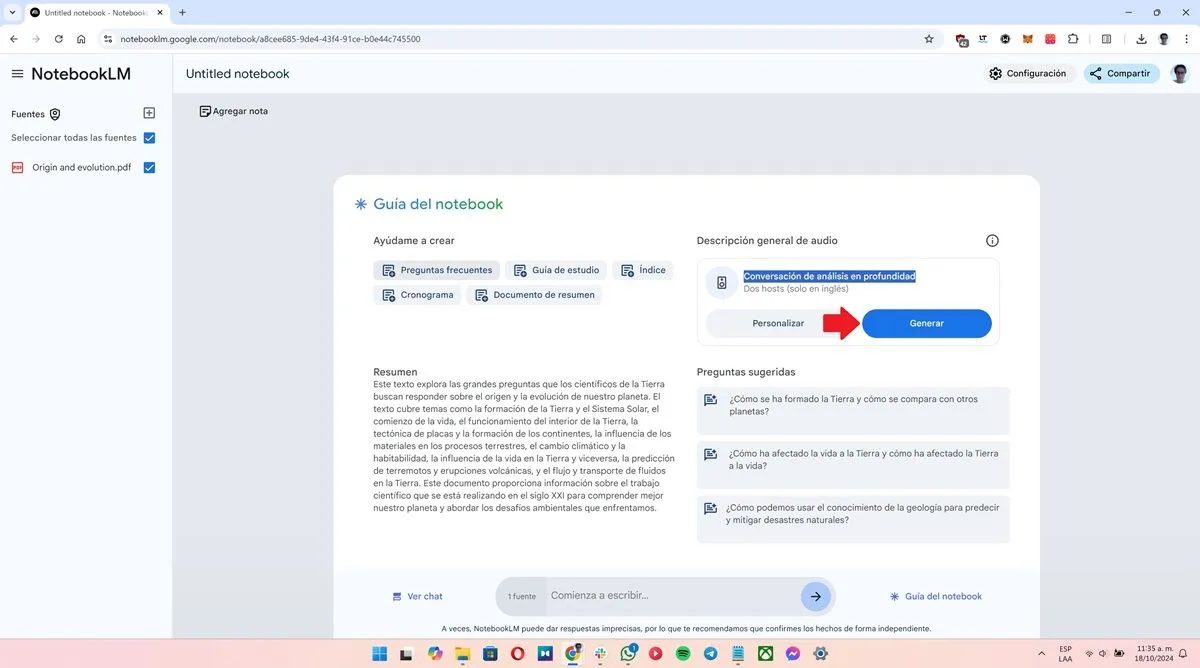Click the Personalizar button
The width and height of the screenshot is (1200, 668).
point(778,324)
